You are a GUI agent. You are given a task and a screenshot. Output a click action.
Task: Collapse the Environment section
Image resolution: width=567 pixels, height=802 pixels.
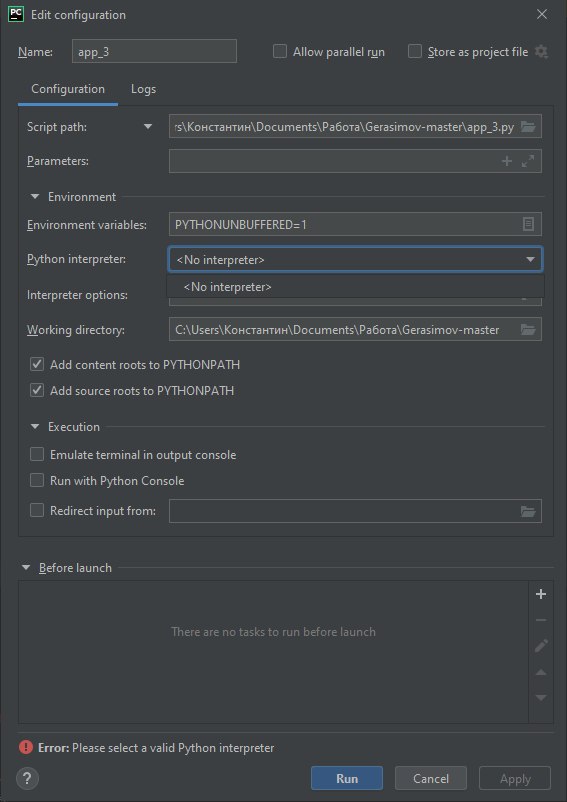click(35, 196)
